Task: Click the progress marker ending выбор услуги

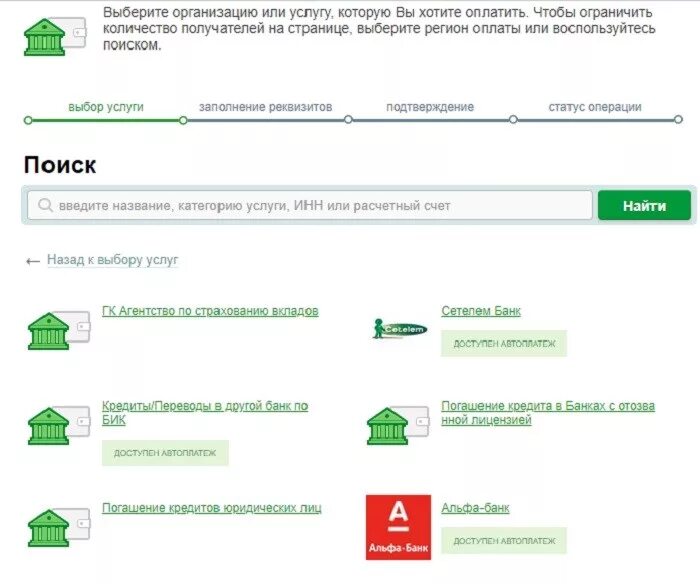Action: pyautogui.click(x=183, y=120)
